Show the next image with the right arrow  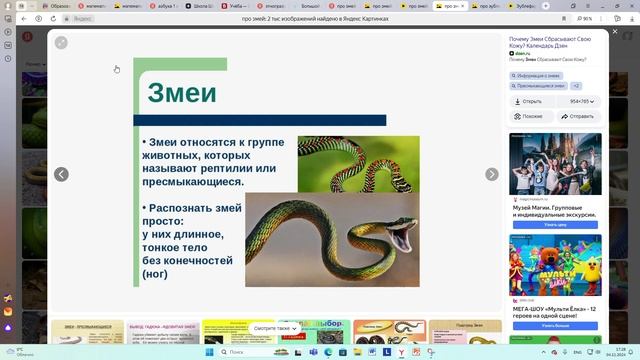pos(492,174)
